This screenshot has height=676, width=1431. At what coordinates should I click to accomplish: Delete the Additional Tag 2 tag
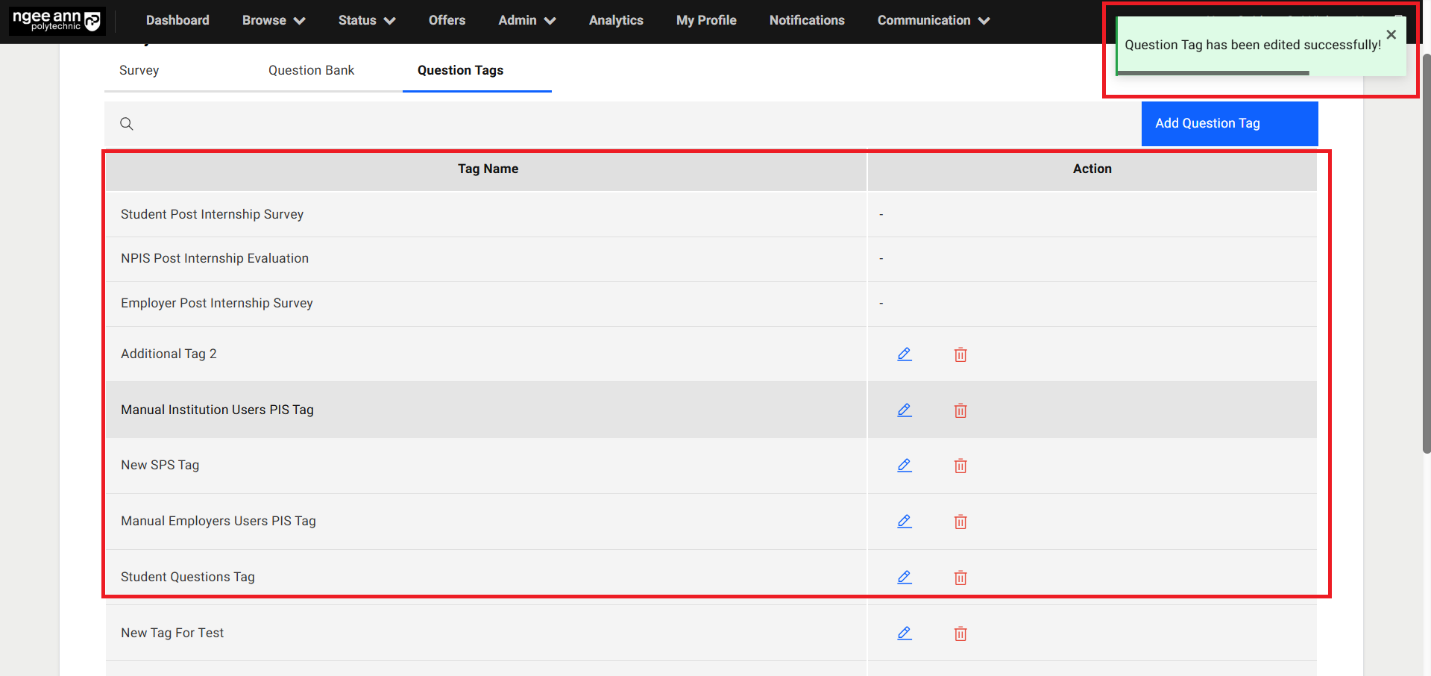[x=960, y=355]
